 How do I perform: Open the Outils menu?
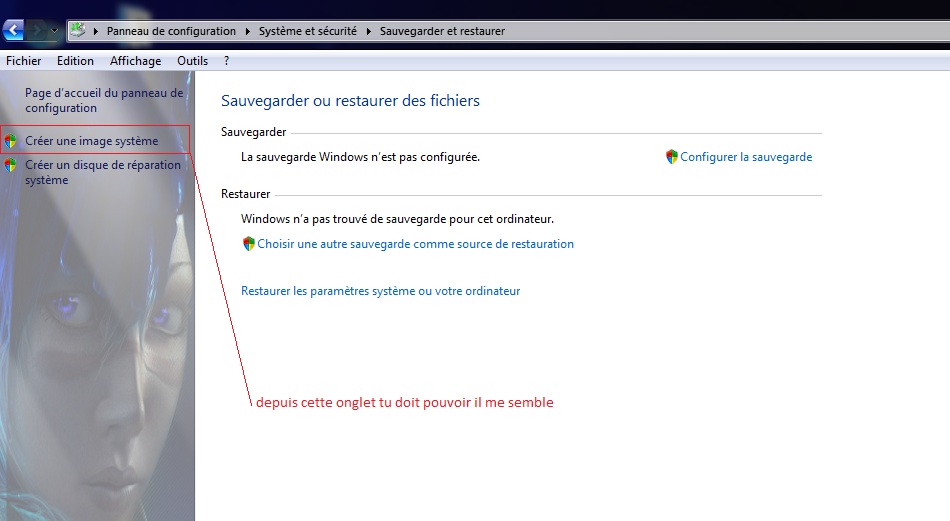point(192,61)
